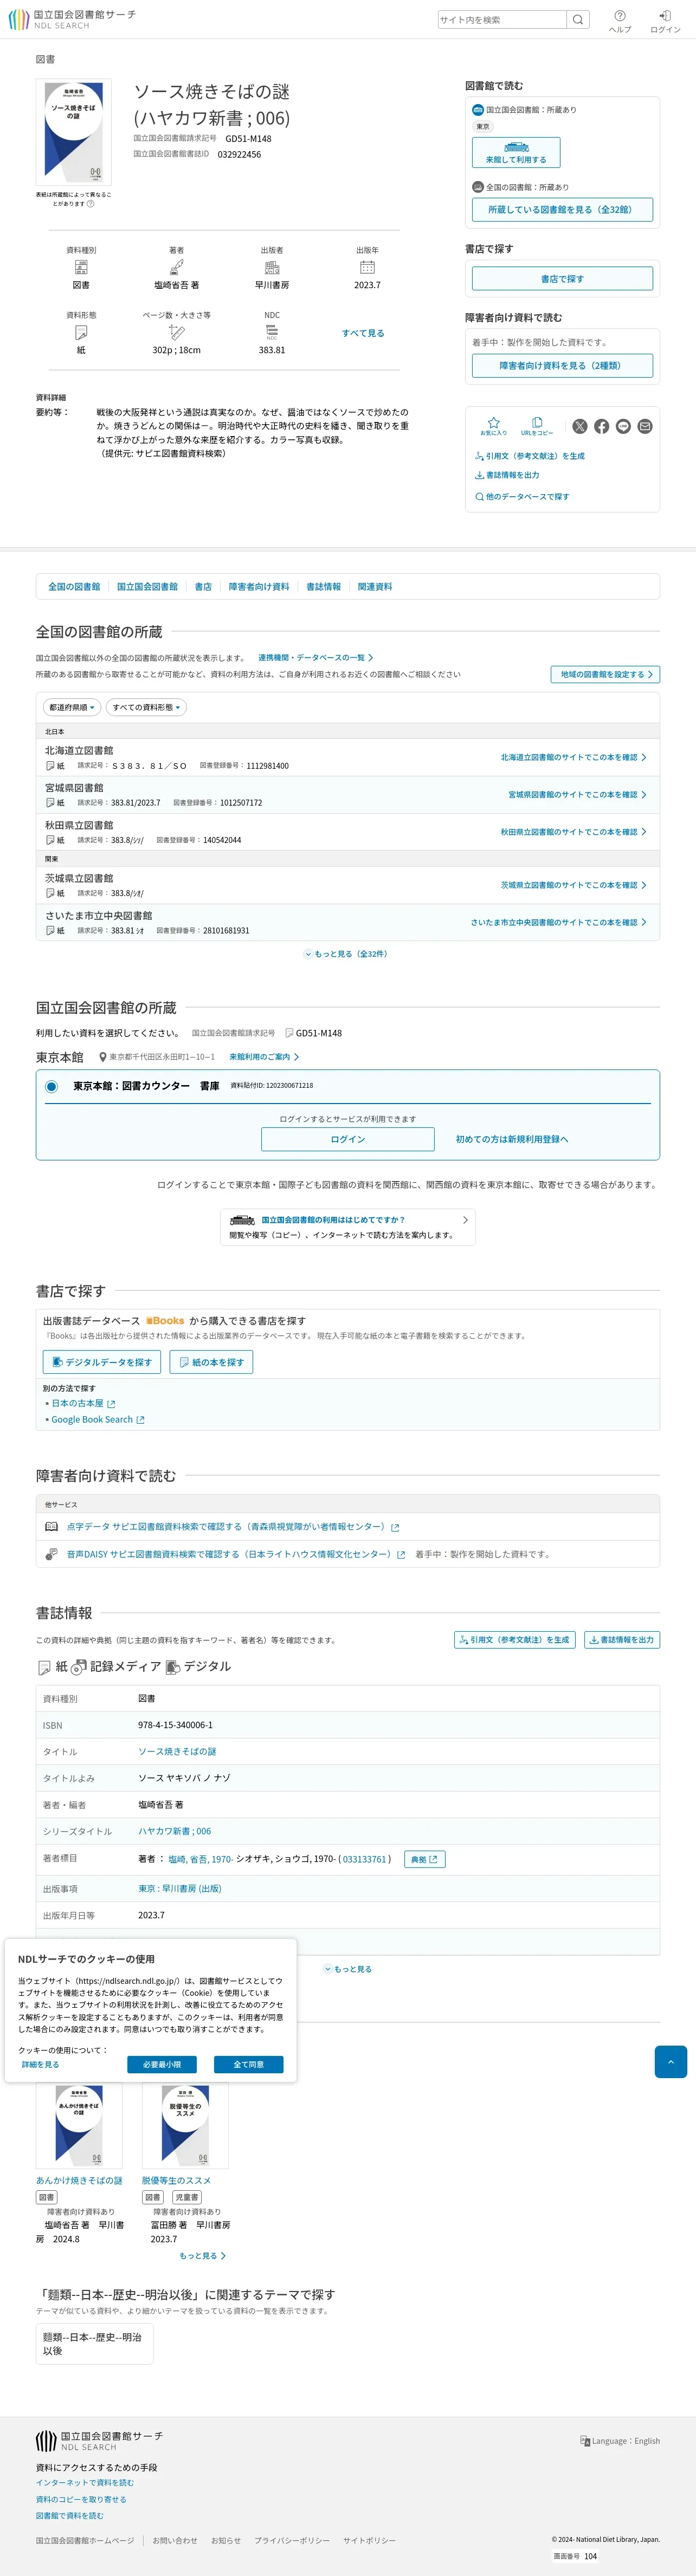Jump to 書店 tab
The width and height of the screenshot is (696, 2576).
[x=203, y=586]
